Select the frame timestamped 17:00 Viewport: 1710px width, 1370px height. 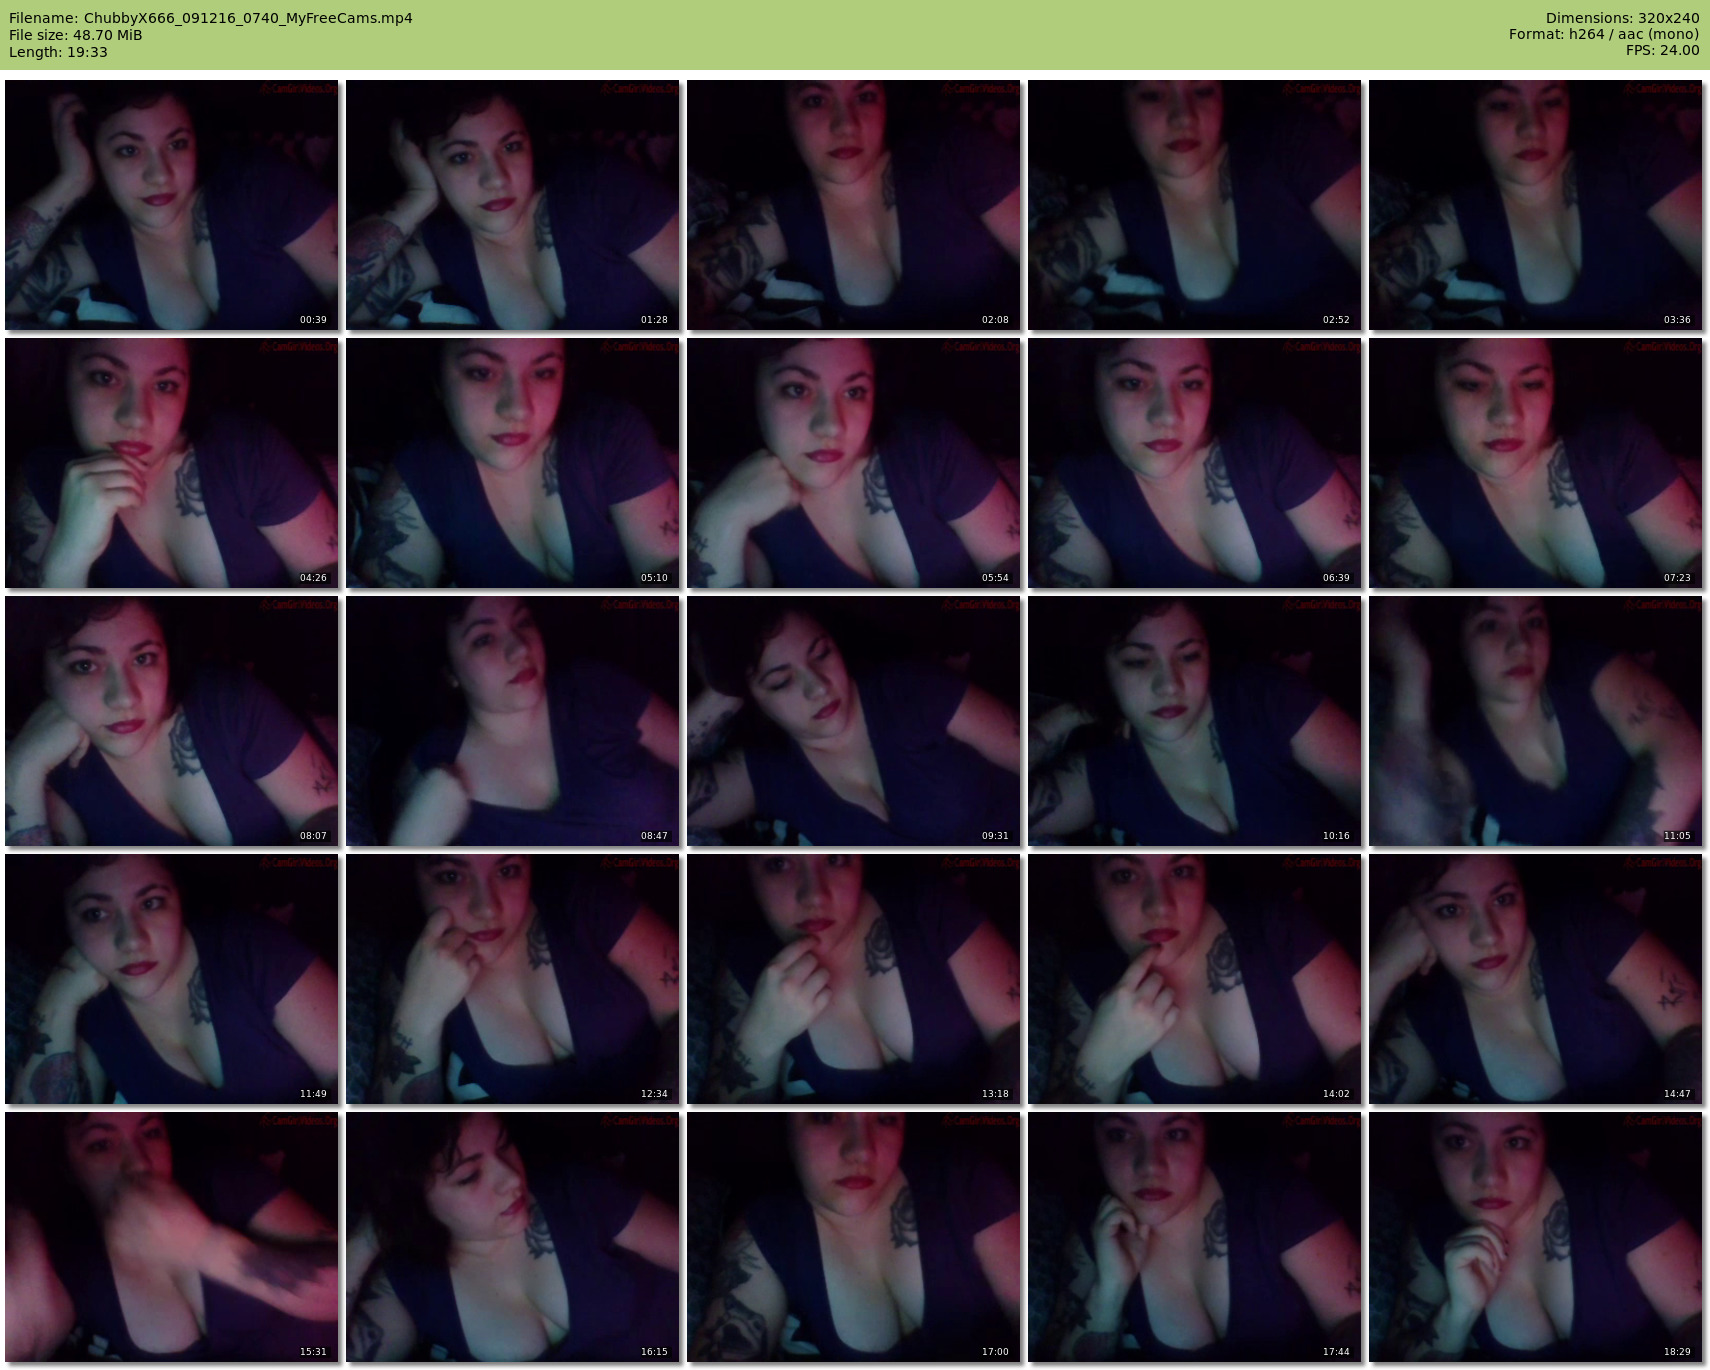[854, 1237]
